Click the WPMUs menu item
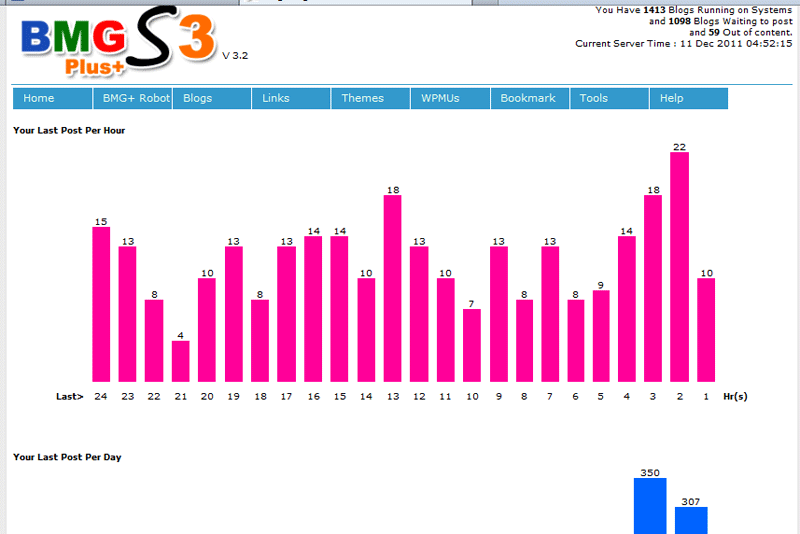The width and height of the screenshot is (800, 534). click(x=450, y=98)
